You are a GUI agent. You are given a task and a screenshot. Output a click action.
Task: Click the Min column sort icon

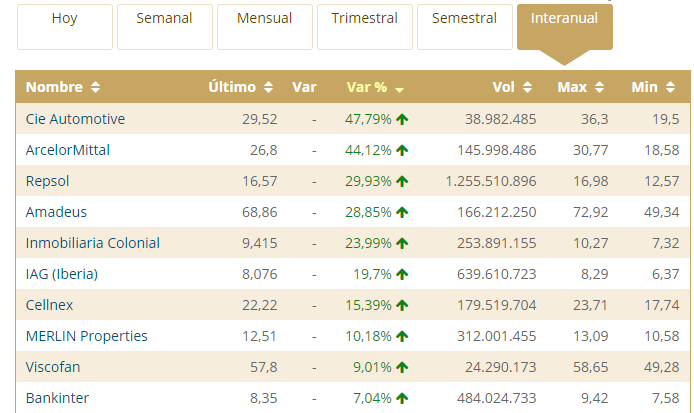[667, 87]
